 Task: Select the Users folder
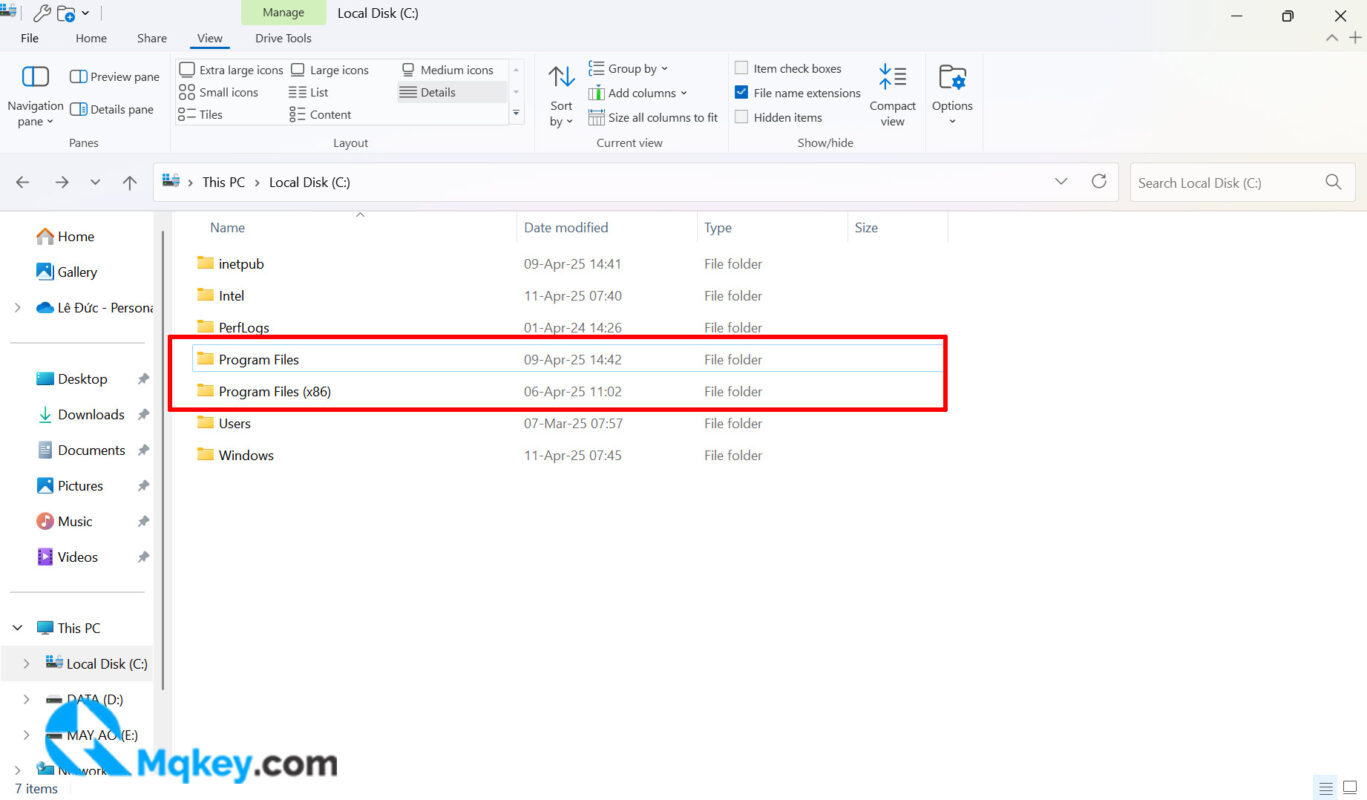pyautogui.click(x=568, y=423)
